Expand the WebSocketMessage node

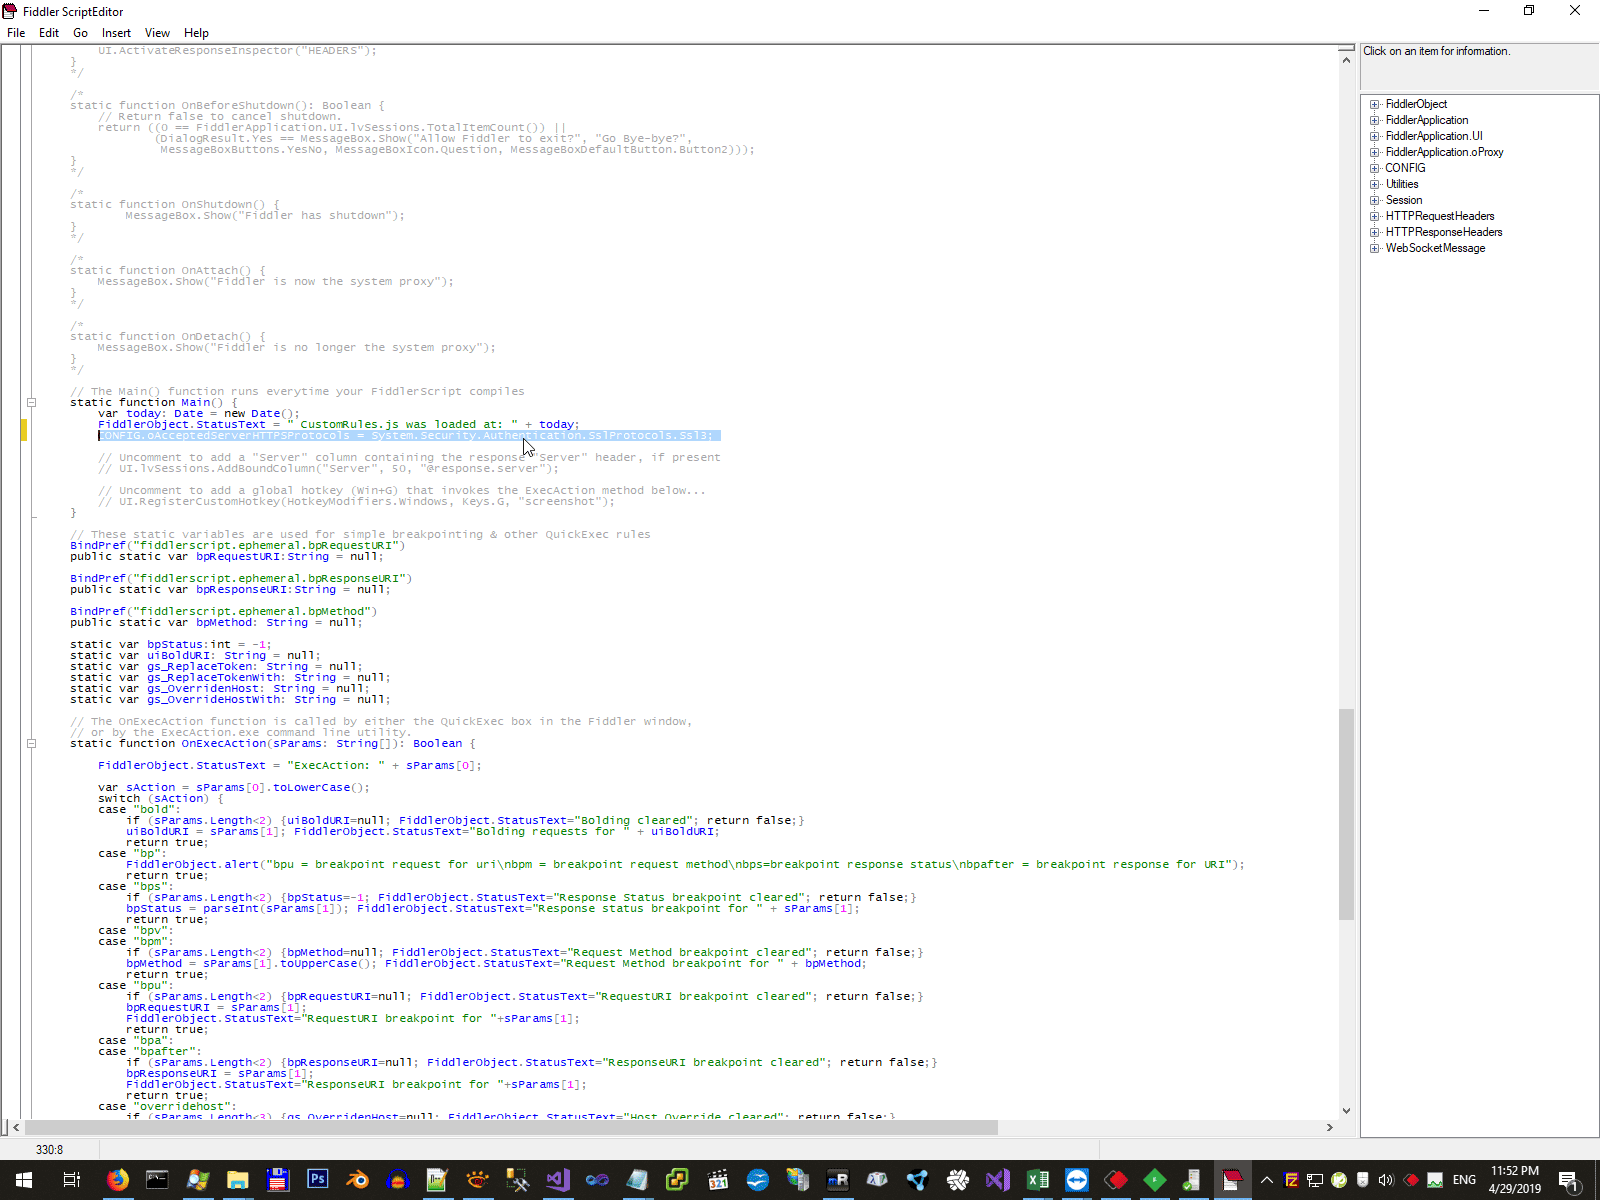pyautogui.click(x=1375, y=249)
